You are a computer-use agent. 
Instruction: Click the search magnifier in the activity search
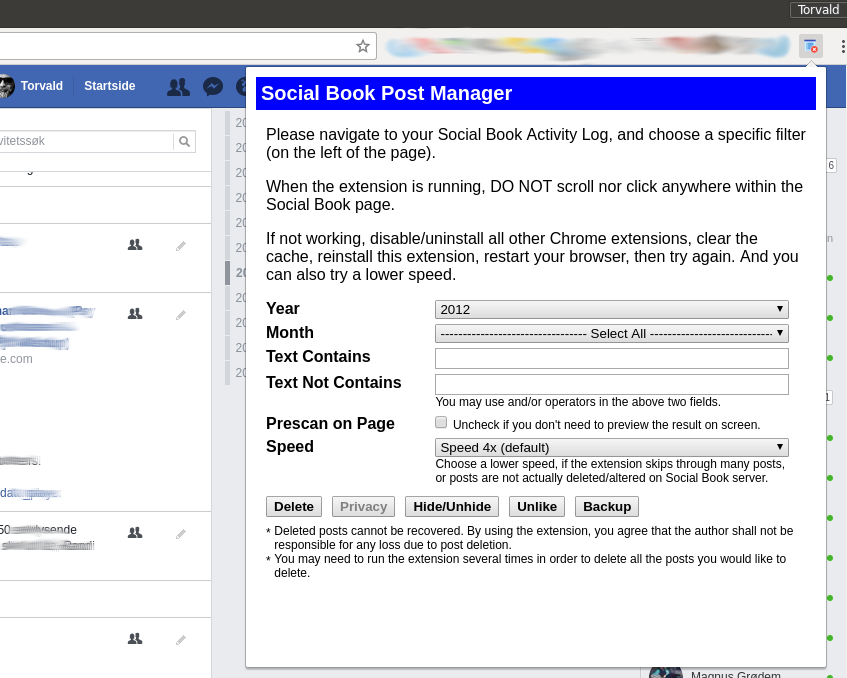click(x=184, y=141)
